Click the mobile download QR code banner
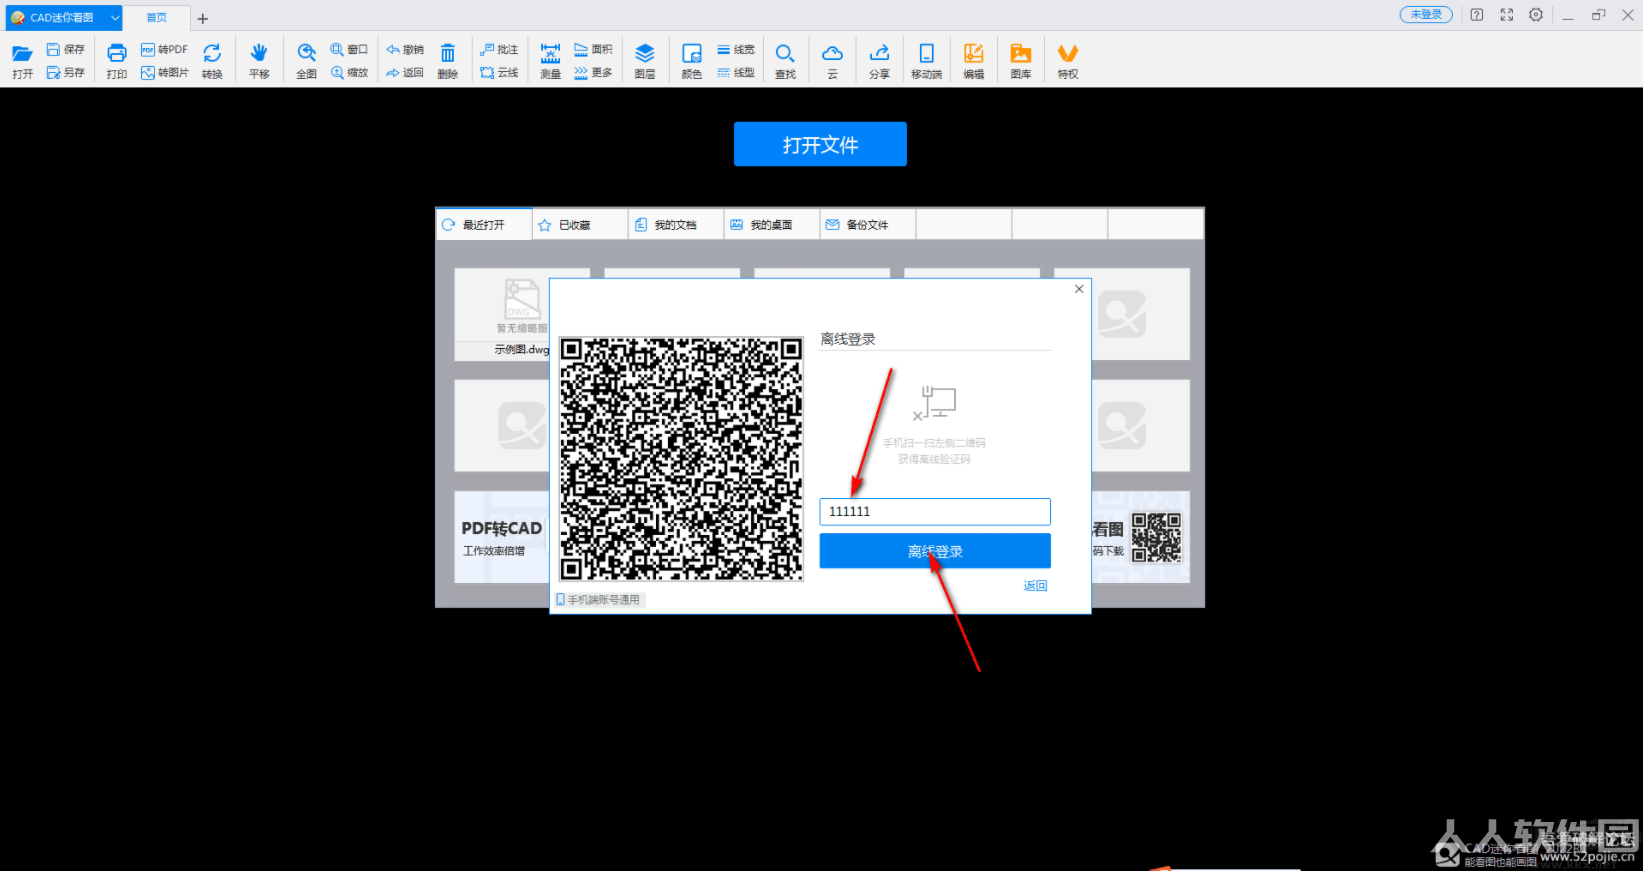This screenshot has width=1644, height=871. click(x=1141, y=537)
